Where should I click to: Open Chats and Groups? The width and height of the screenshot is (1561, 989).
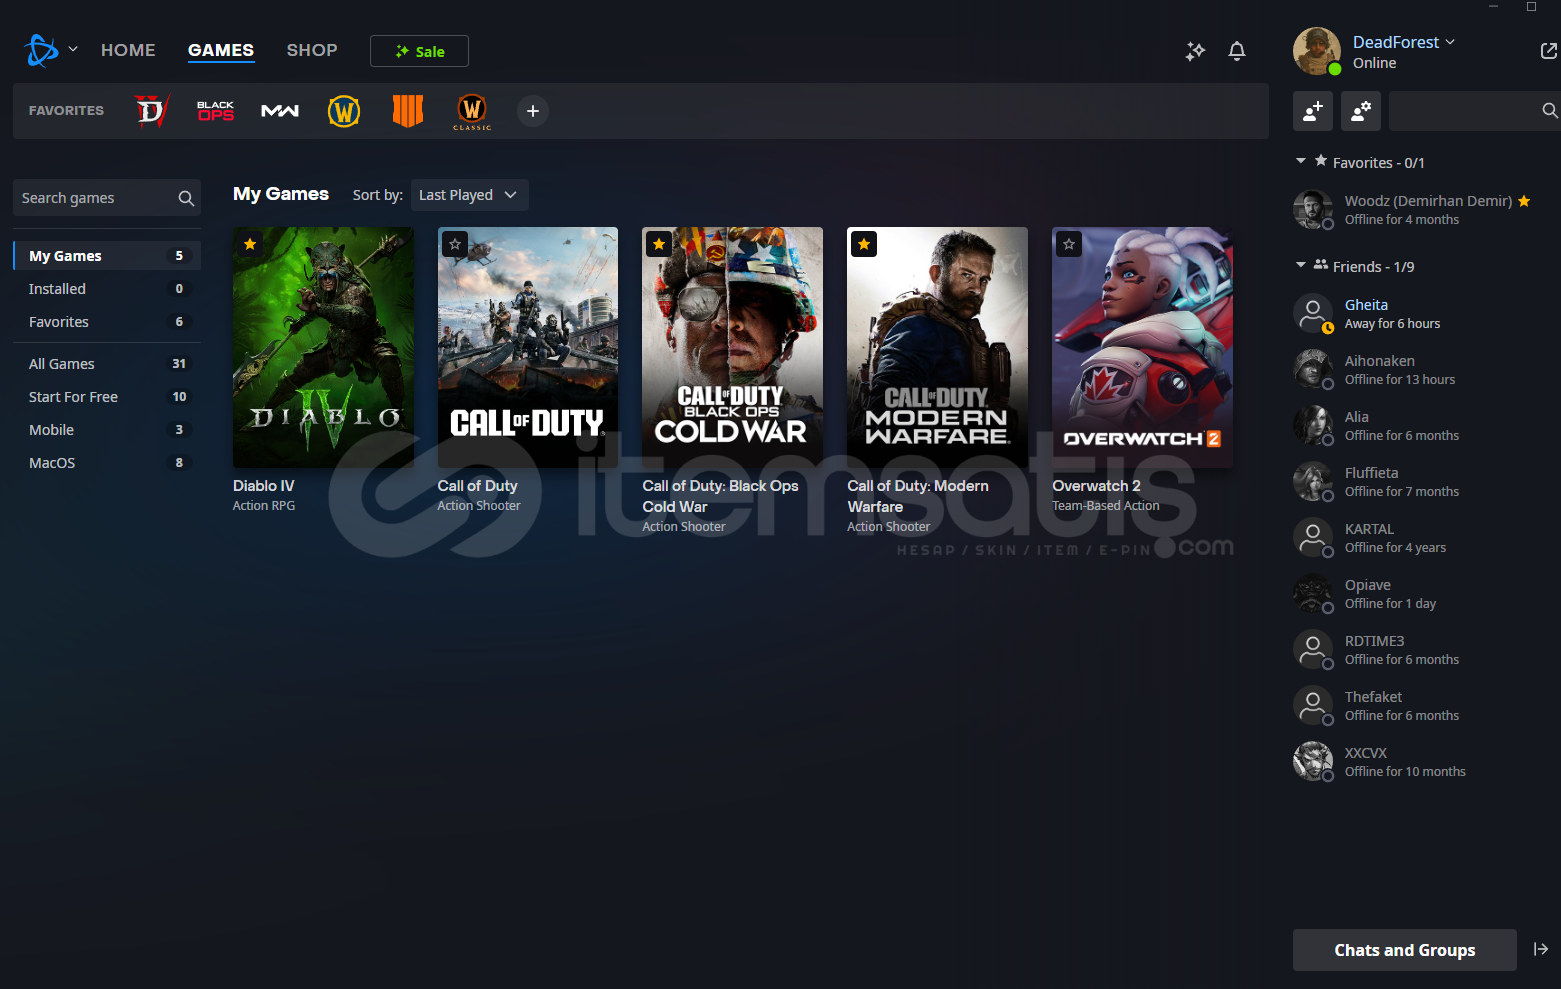(1405, 950)
